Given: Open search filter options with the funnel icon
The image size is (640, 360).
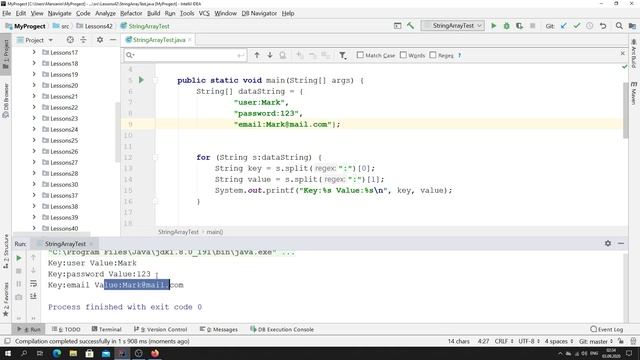Looking at the screenshot, I should pyautogui.click(x=343, y=55).
